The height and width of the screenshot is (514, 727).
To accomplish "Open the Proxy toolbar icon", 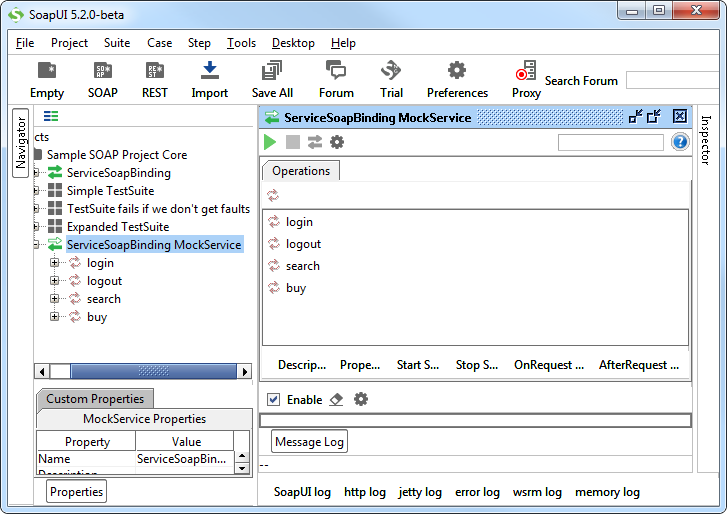I will point(526,80).
